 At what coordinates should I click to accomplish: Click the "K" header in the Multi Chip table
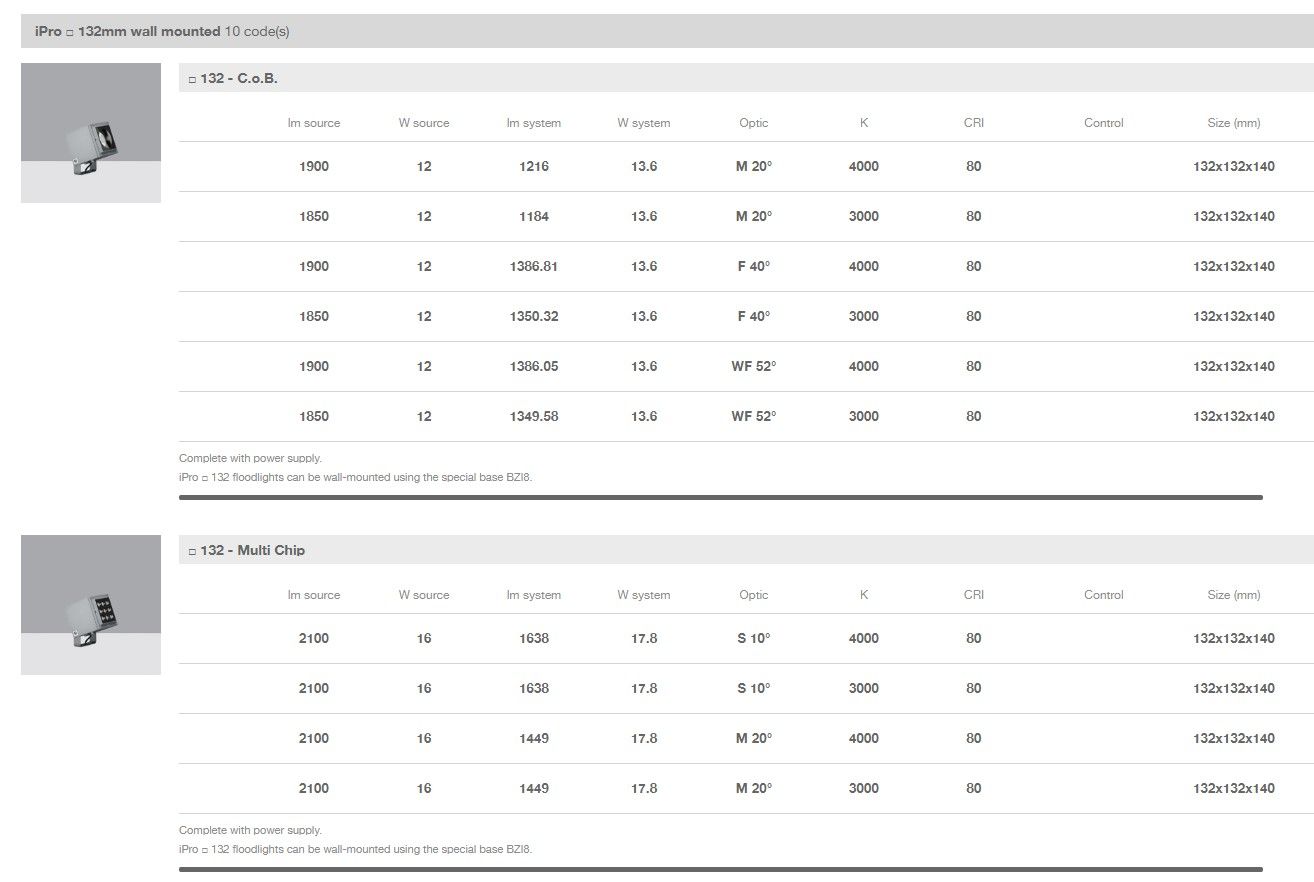864,595
